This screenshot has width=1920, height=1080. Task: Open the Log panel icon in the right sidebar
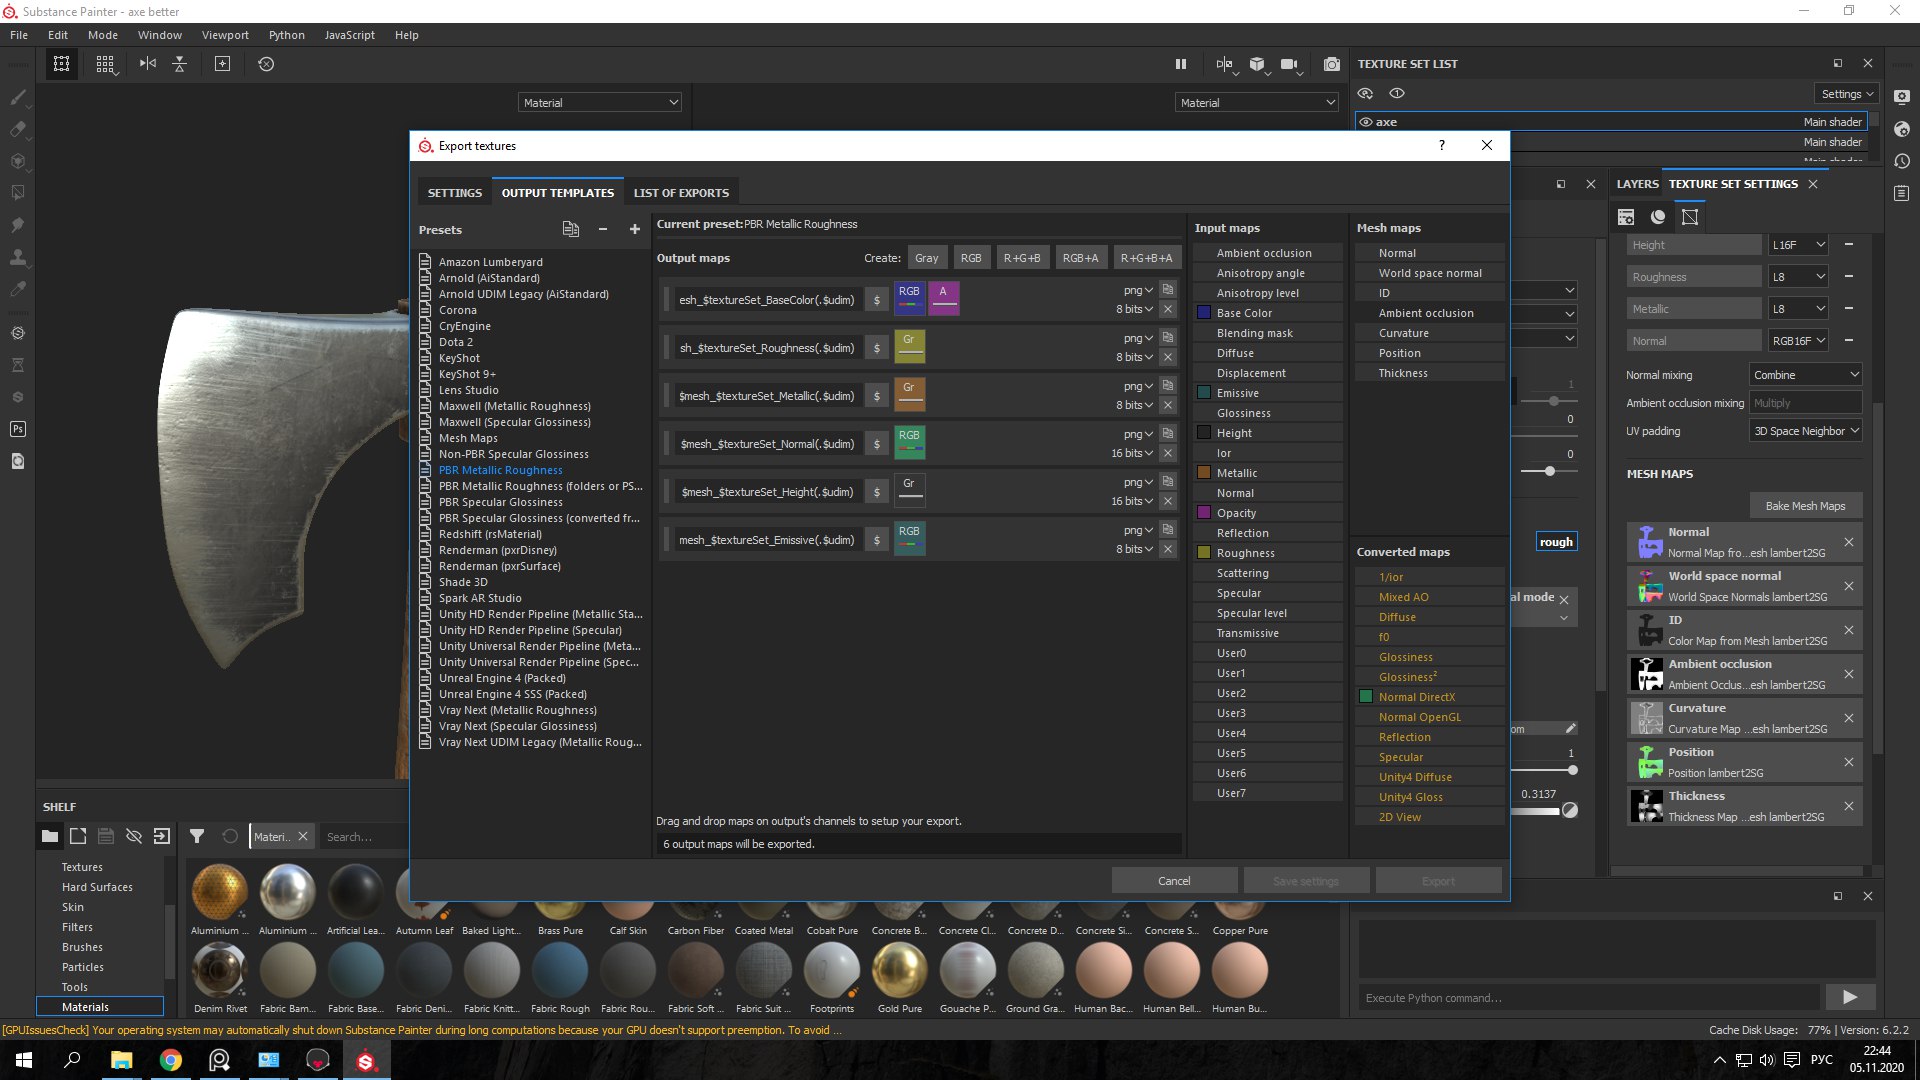(x=1902, y=193)
